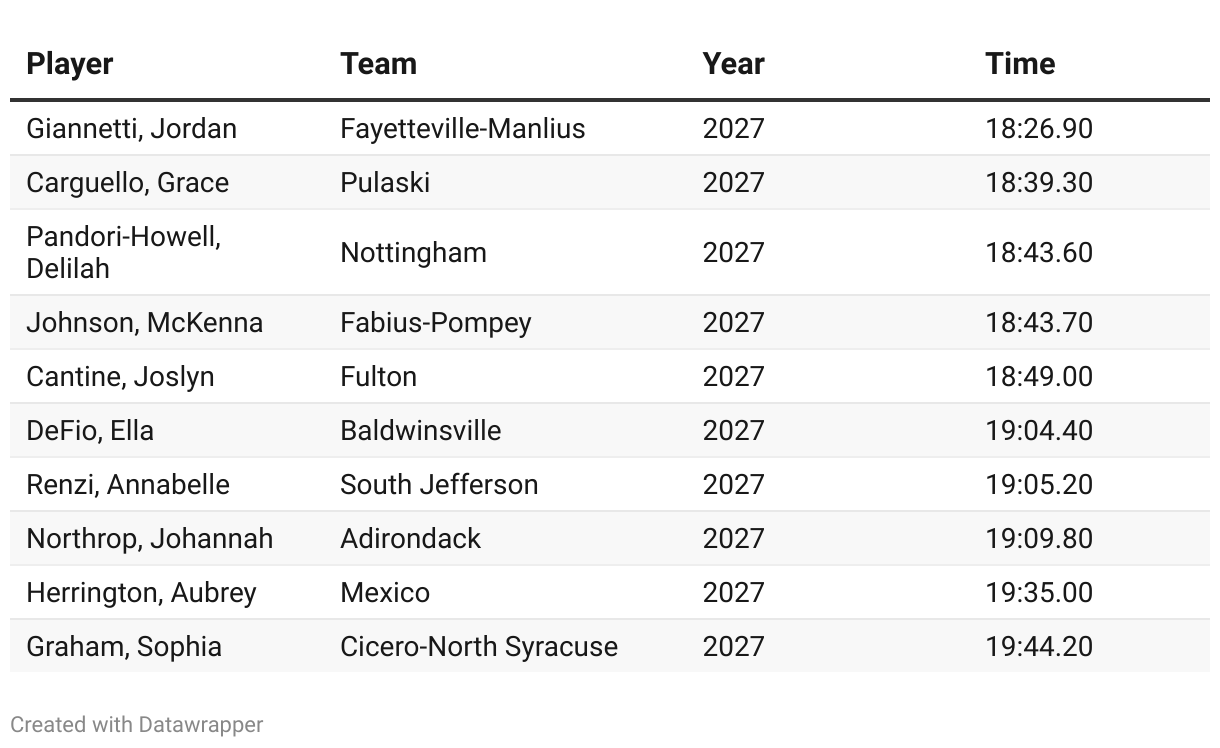Viewport: 1220px width, 748px height.
Task: Click the 19:35.00 time value
Action: coord(1039,593)
